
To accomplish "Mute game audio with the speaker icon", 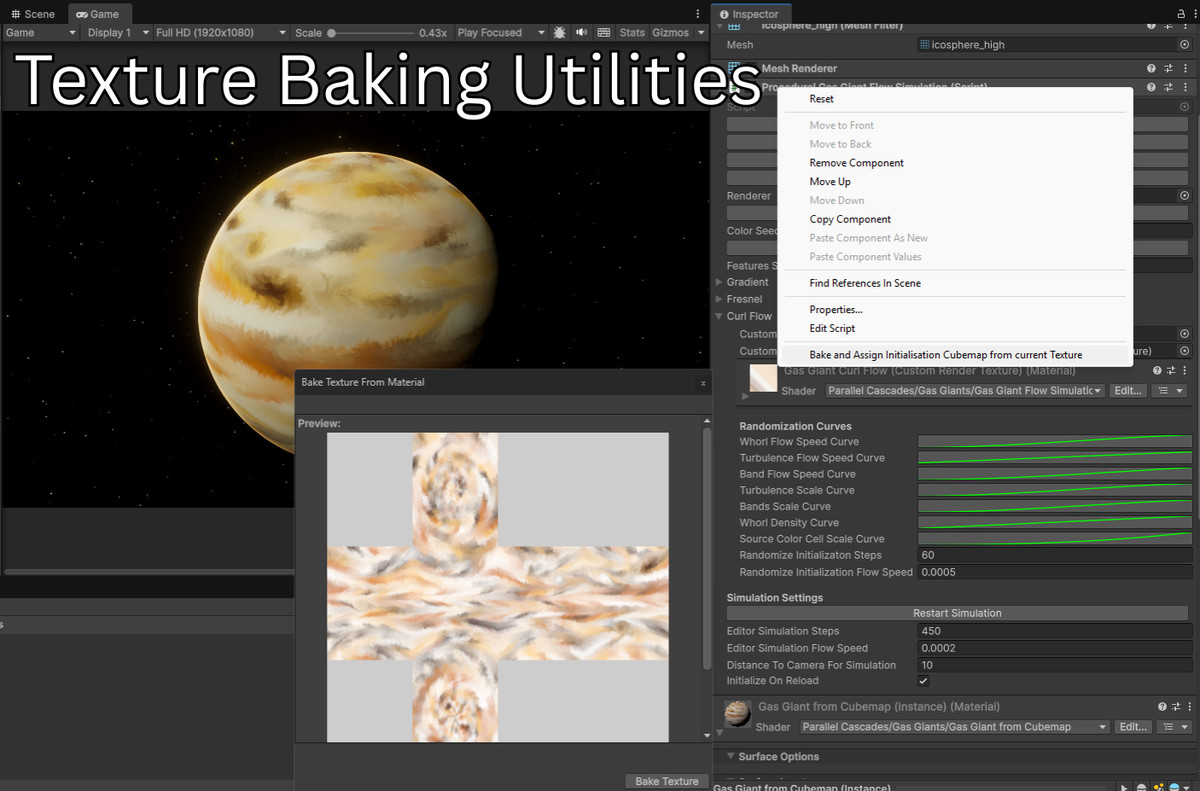I will click(x=581, y=32).
